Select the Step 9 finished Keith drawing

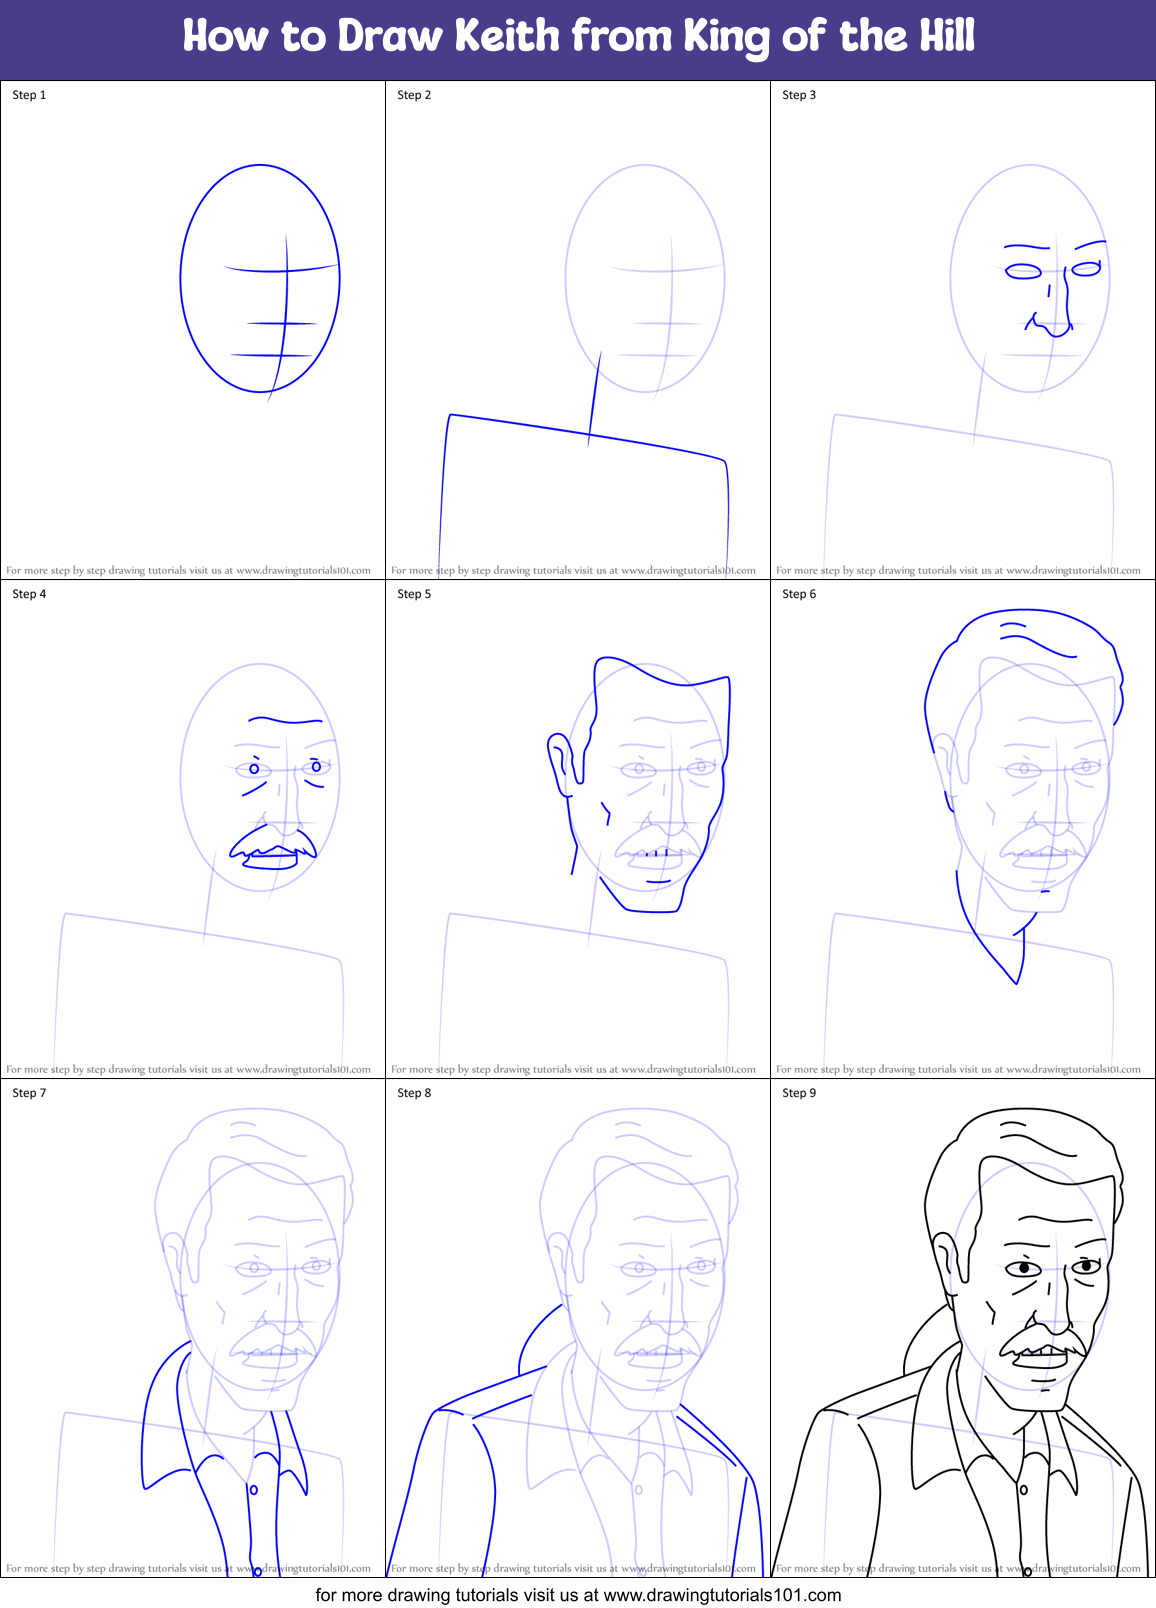(x=962, y=1342)
